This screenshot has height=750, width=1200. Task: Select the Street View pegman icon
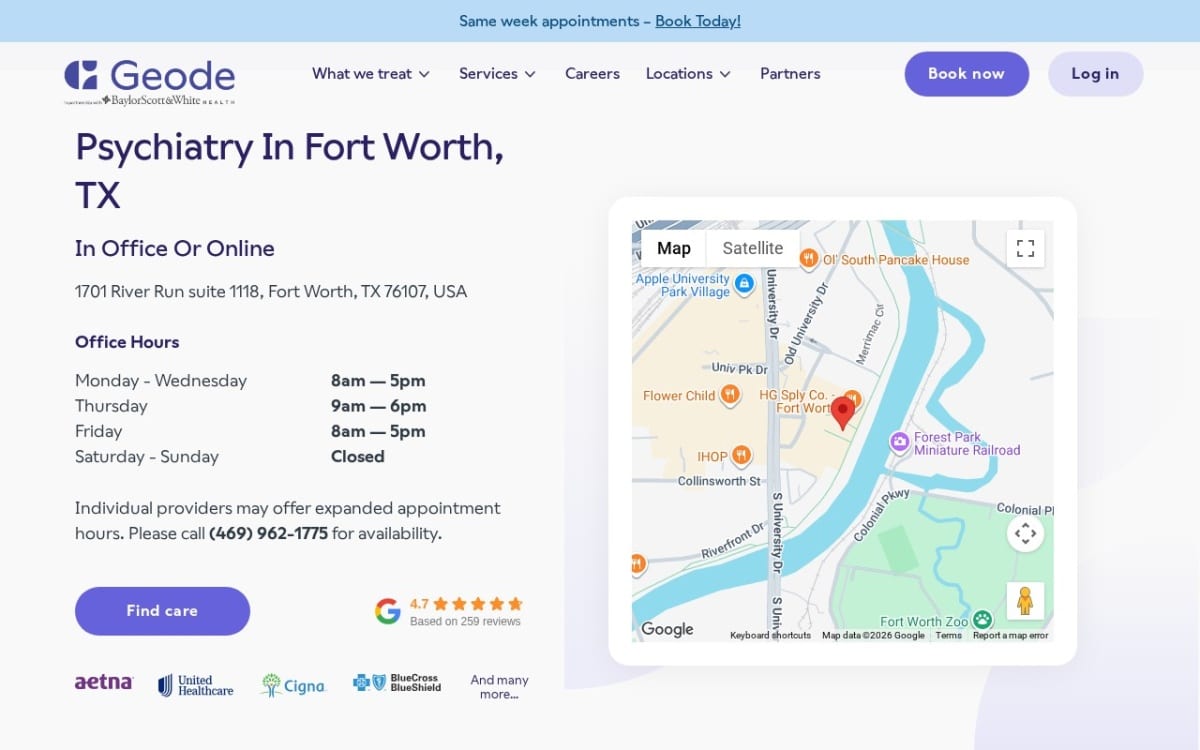pyautogui.click(x=1025, y=601)
